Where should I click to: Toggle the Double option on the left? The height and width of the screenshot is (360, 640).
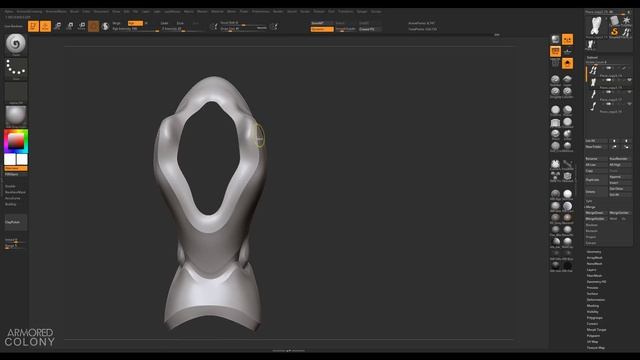coord(10,186)
